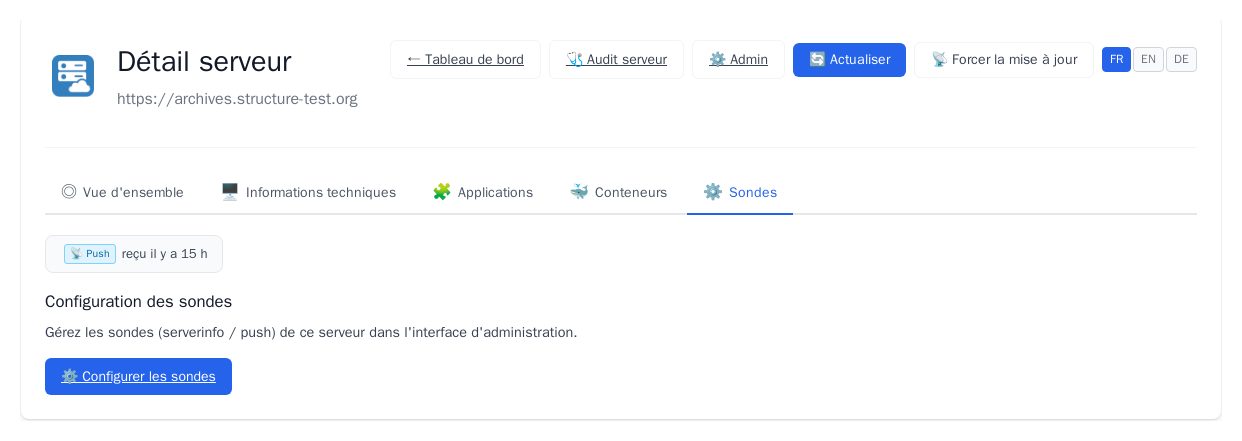
Task: Select the Sondes tab
Action: 740,192
